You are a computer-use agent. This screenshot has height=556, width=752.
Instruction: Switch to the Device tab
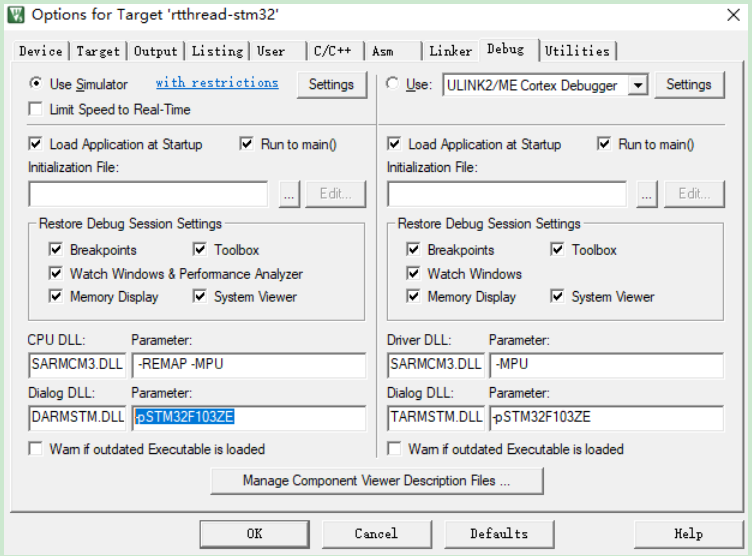point(41,51)
